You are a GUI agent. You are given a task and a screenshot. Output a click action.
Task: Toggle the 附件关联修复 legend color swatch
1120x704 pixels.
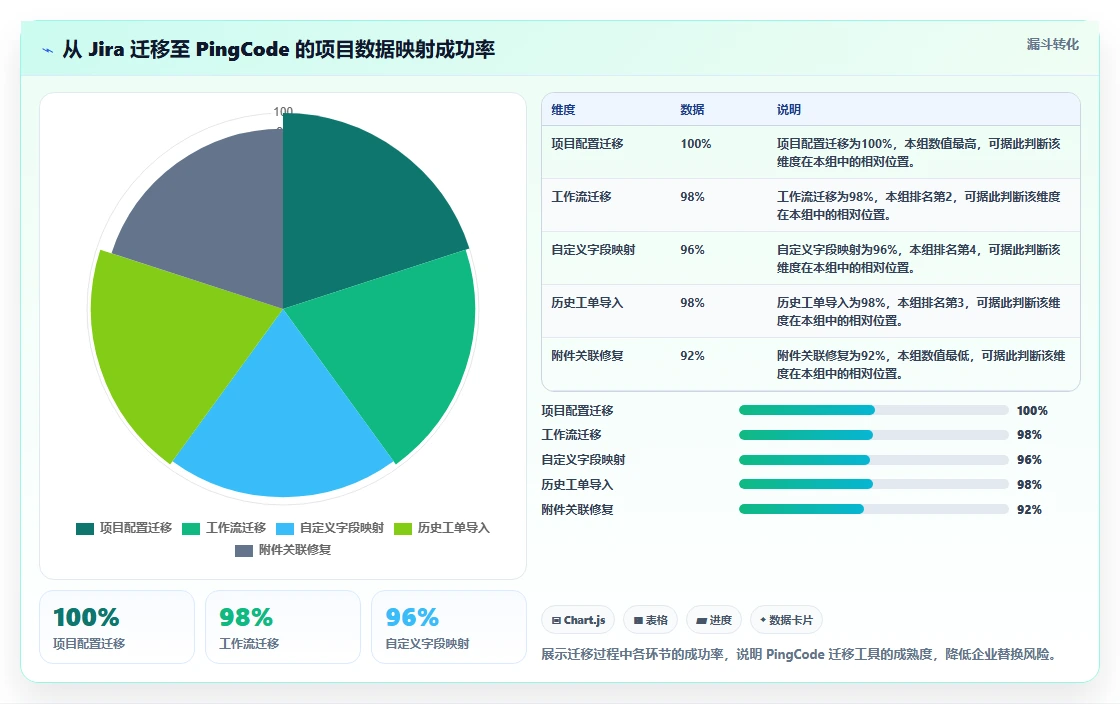244,550
